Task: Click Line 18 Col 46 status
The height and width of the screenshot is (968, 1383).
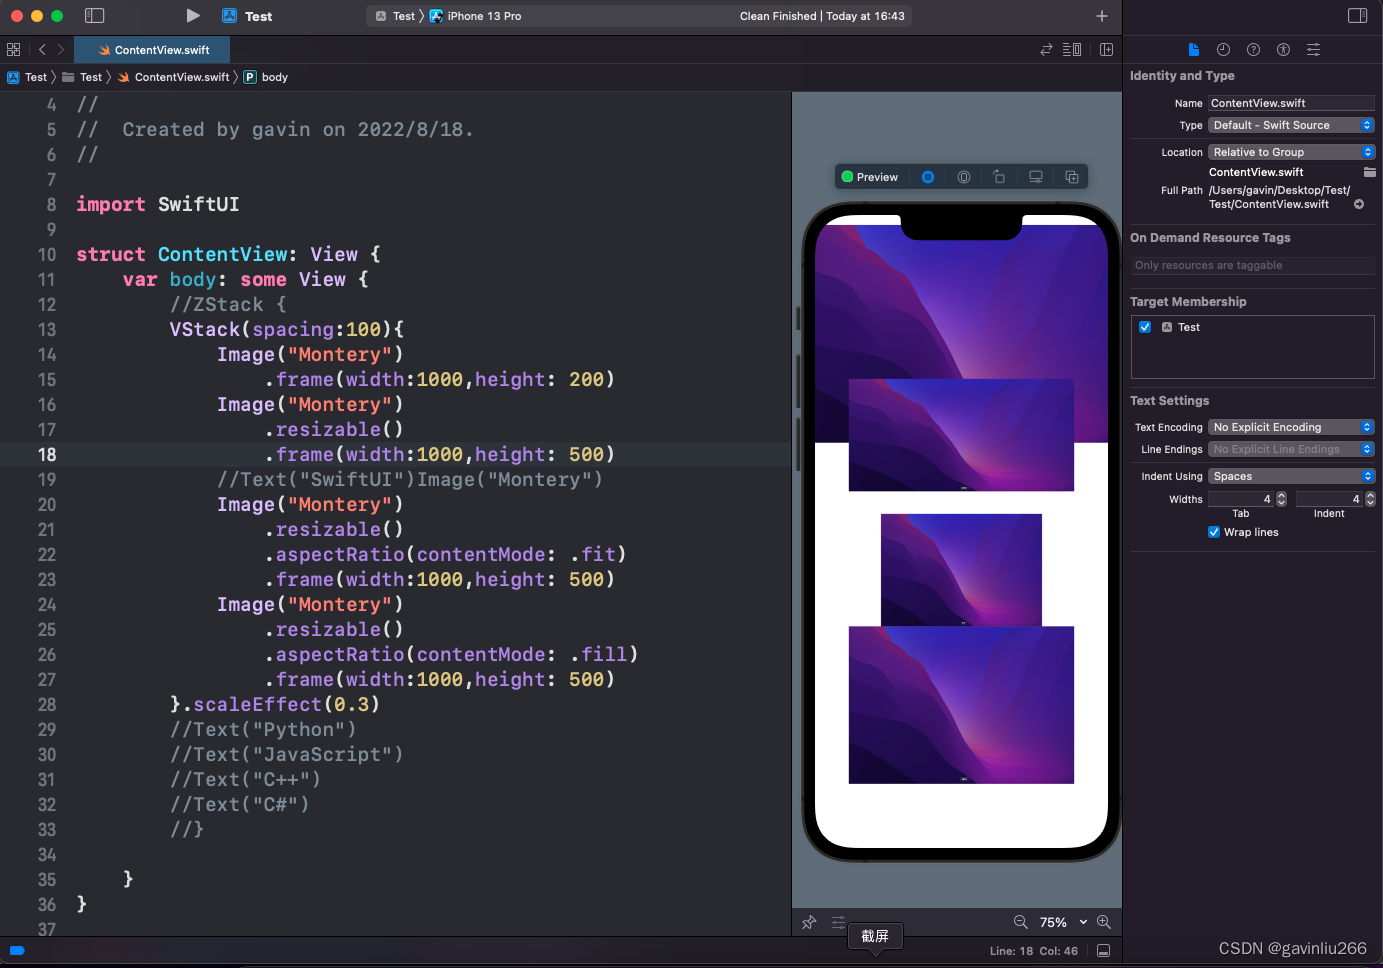Action: pos(1034,951)
